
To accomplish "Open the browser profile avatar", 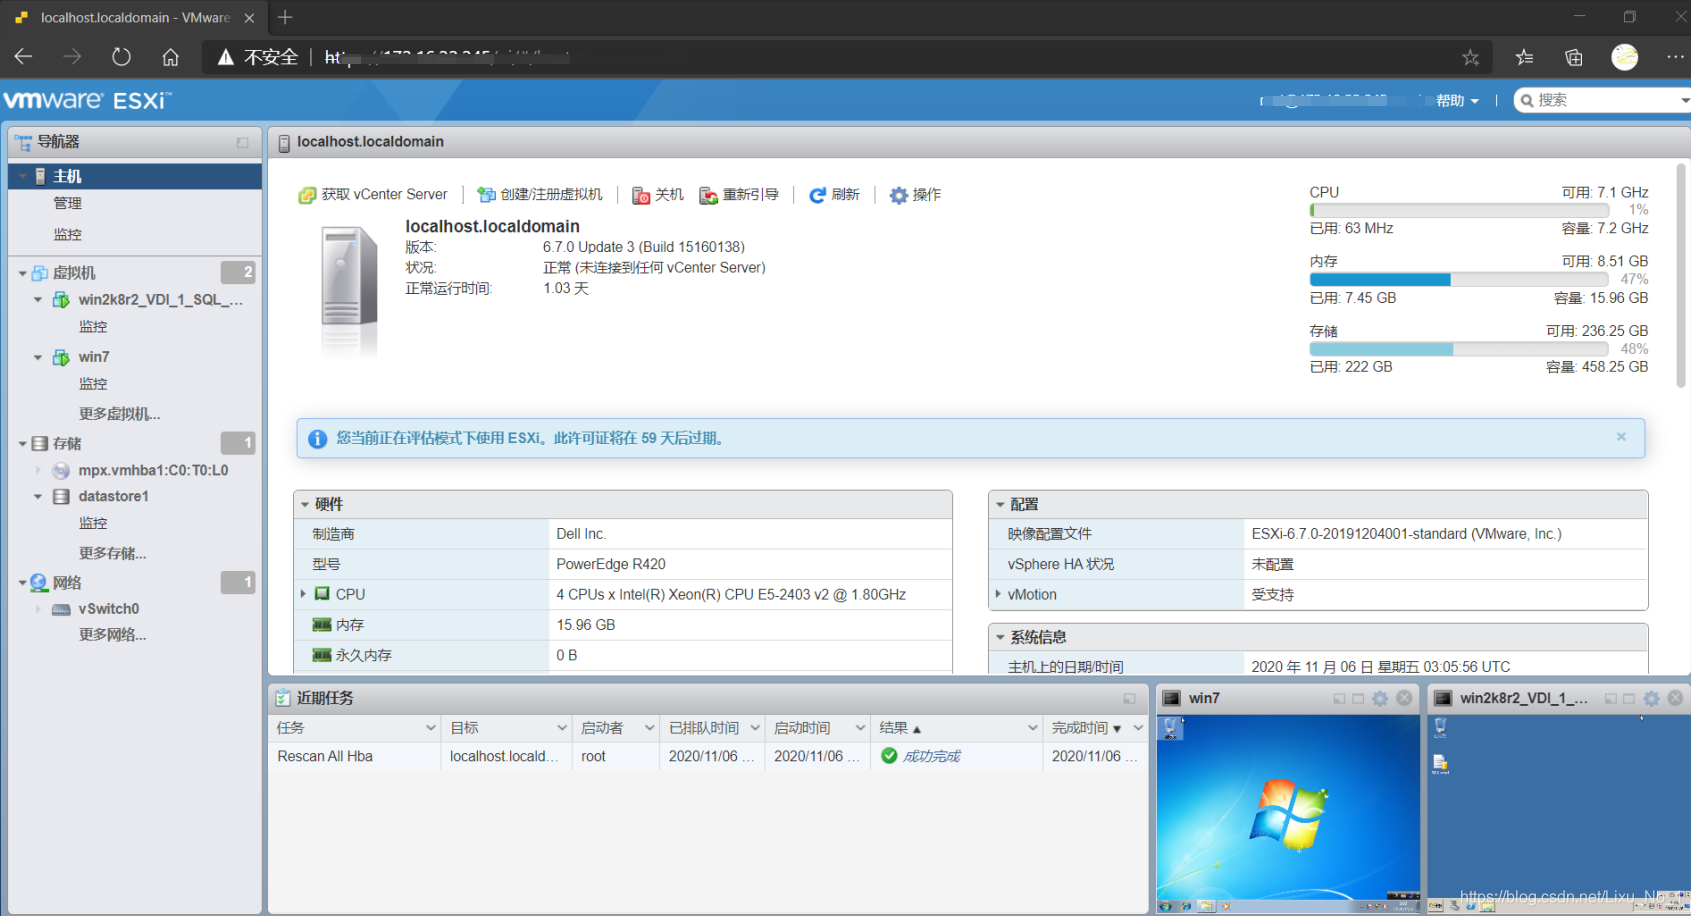I will tap(1625, 57).
